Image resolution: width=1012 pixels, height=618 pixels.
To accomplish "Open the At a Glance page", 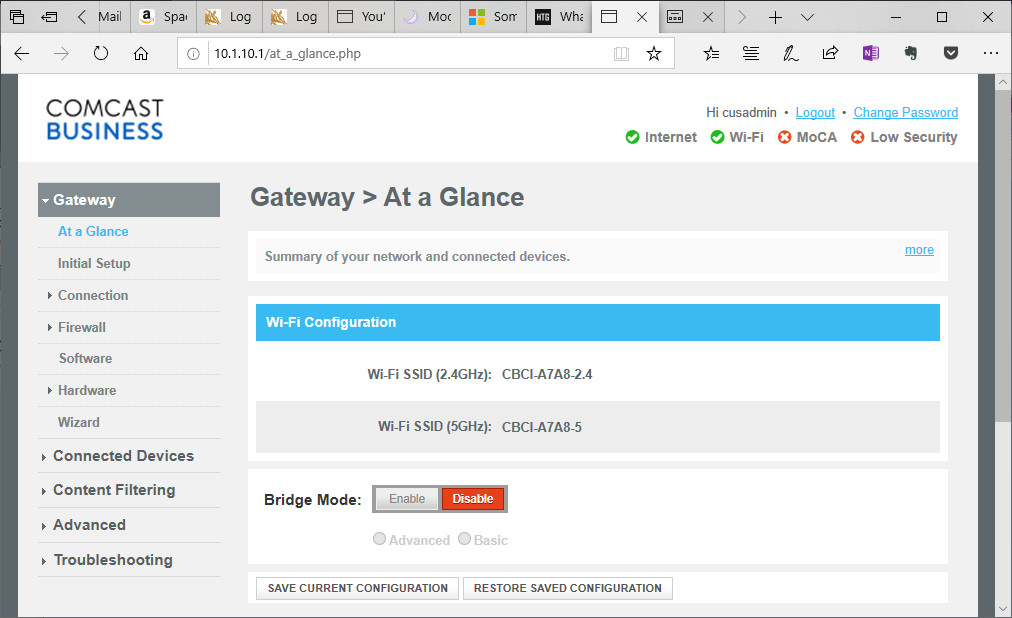I will 93,232.
